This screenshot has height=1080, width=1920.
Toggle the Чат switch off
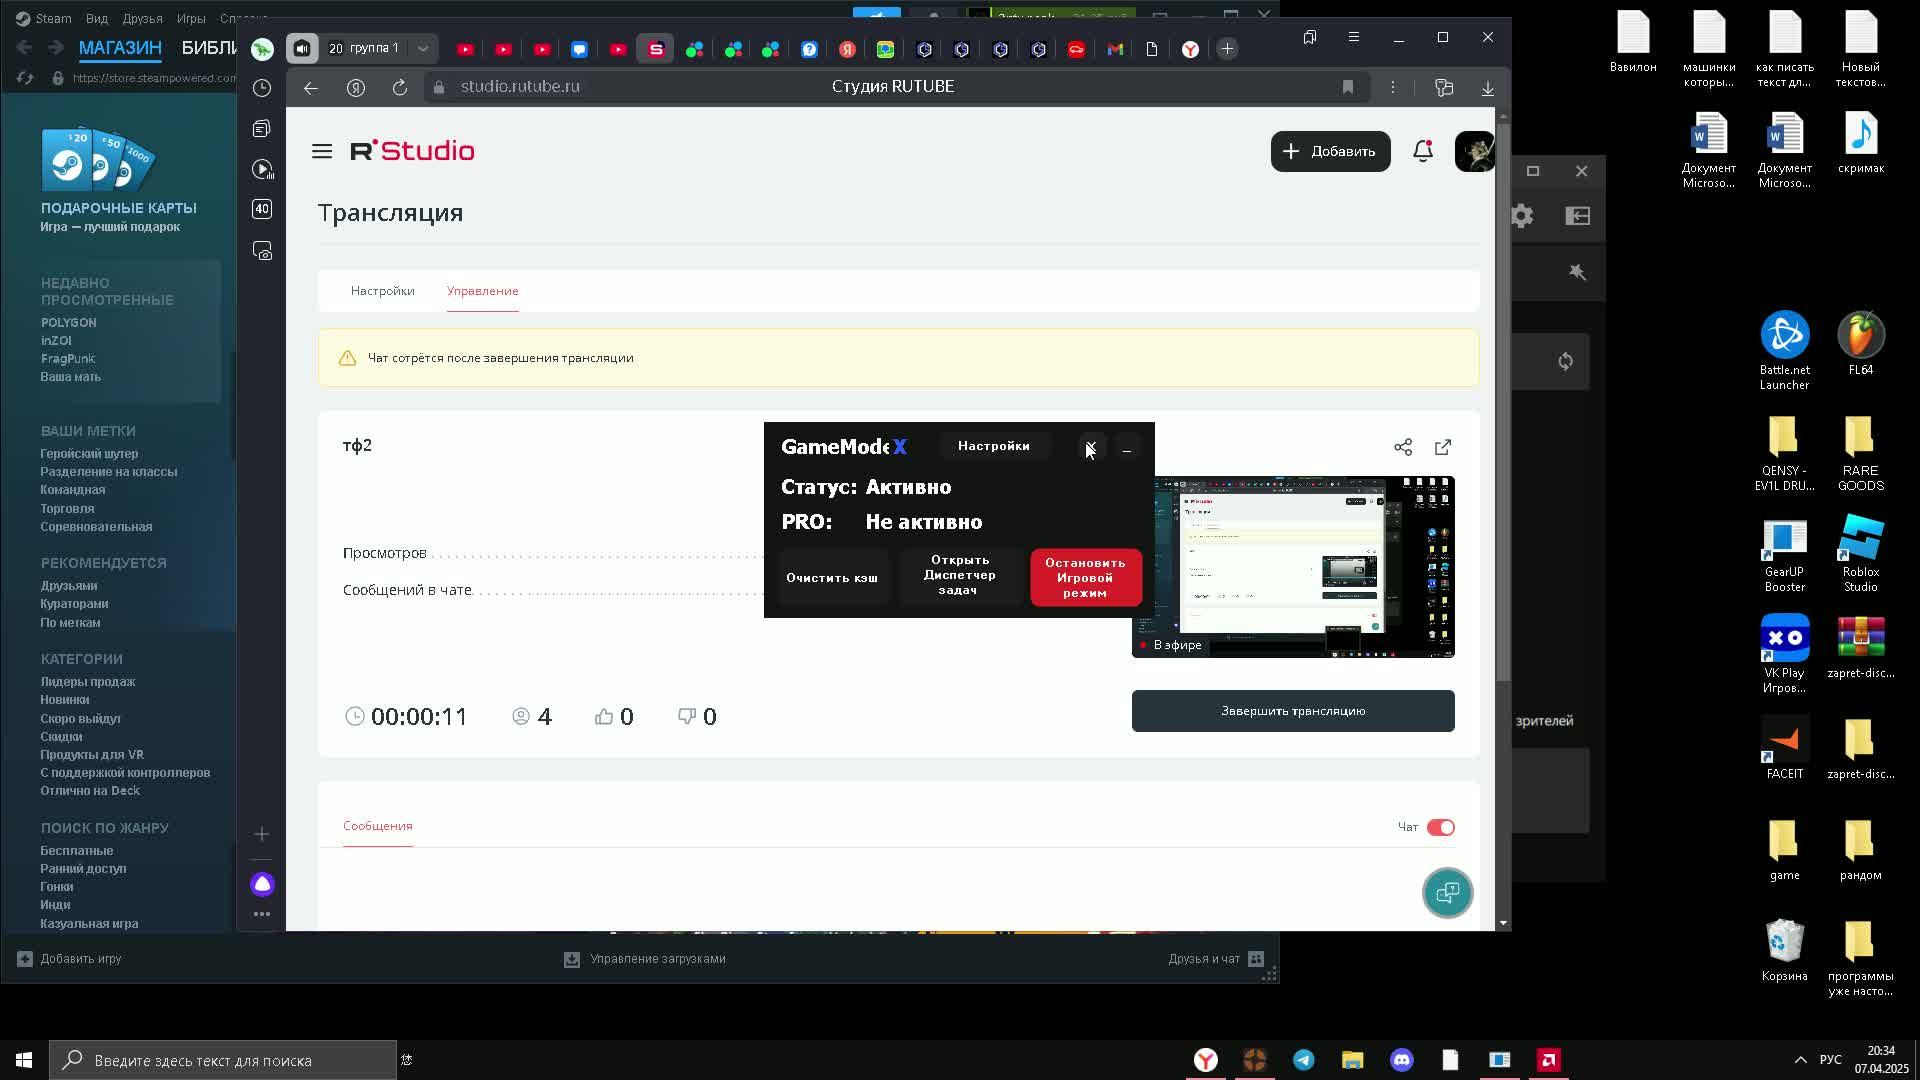click(1440, 827)
